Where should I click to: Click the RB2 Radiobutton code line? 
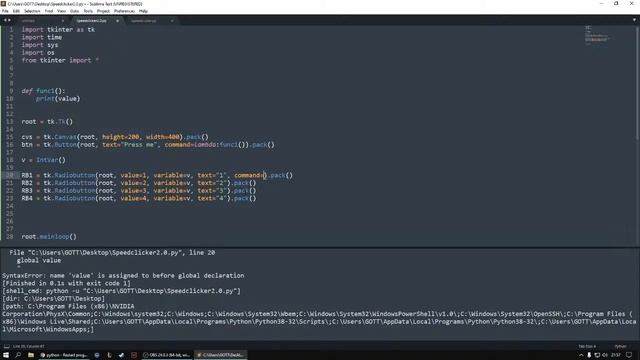[x=139, y=183]
